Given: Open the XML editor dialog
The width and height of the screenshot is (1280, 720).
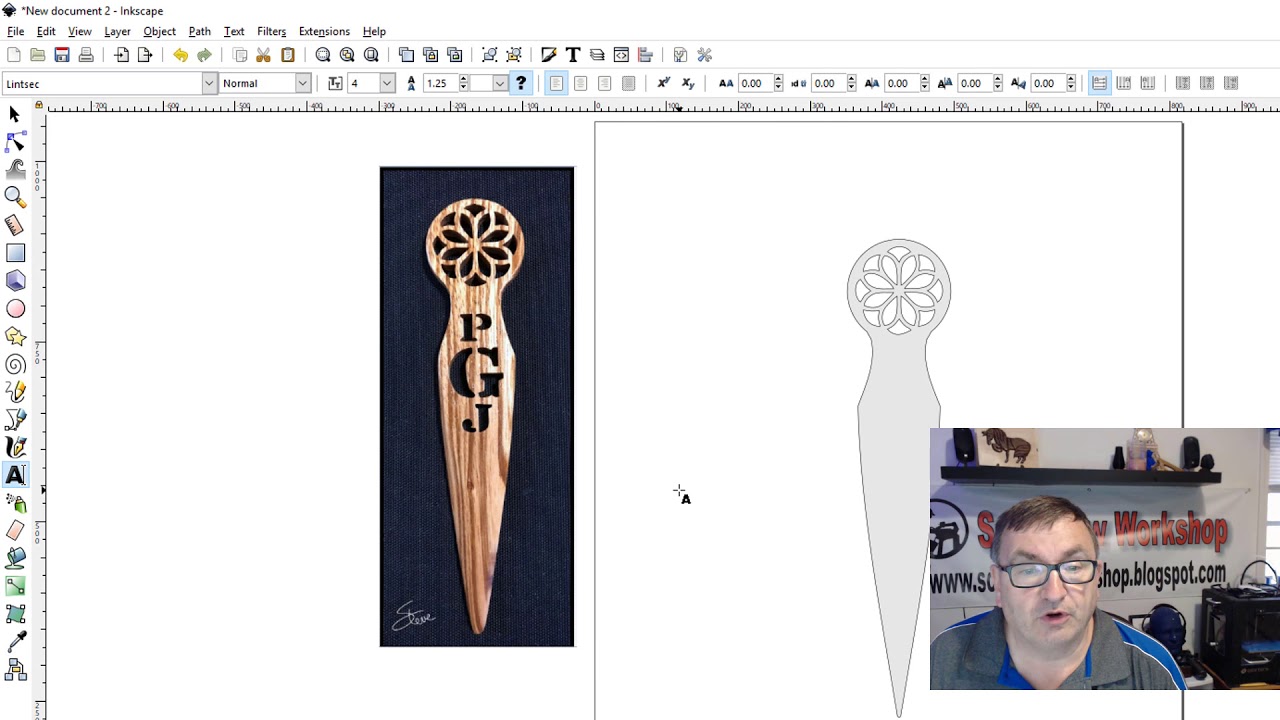Looking at the screenshot, I should click(x=621, y=55).
